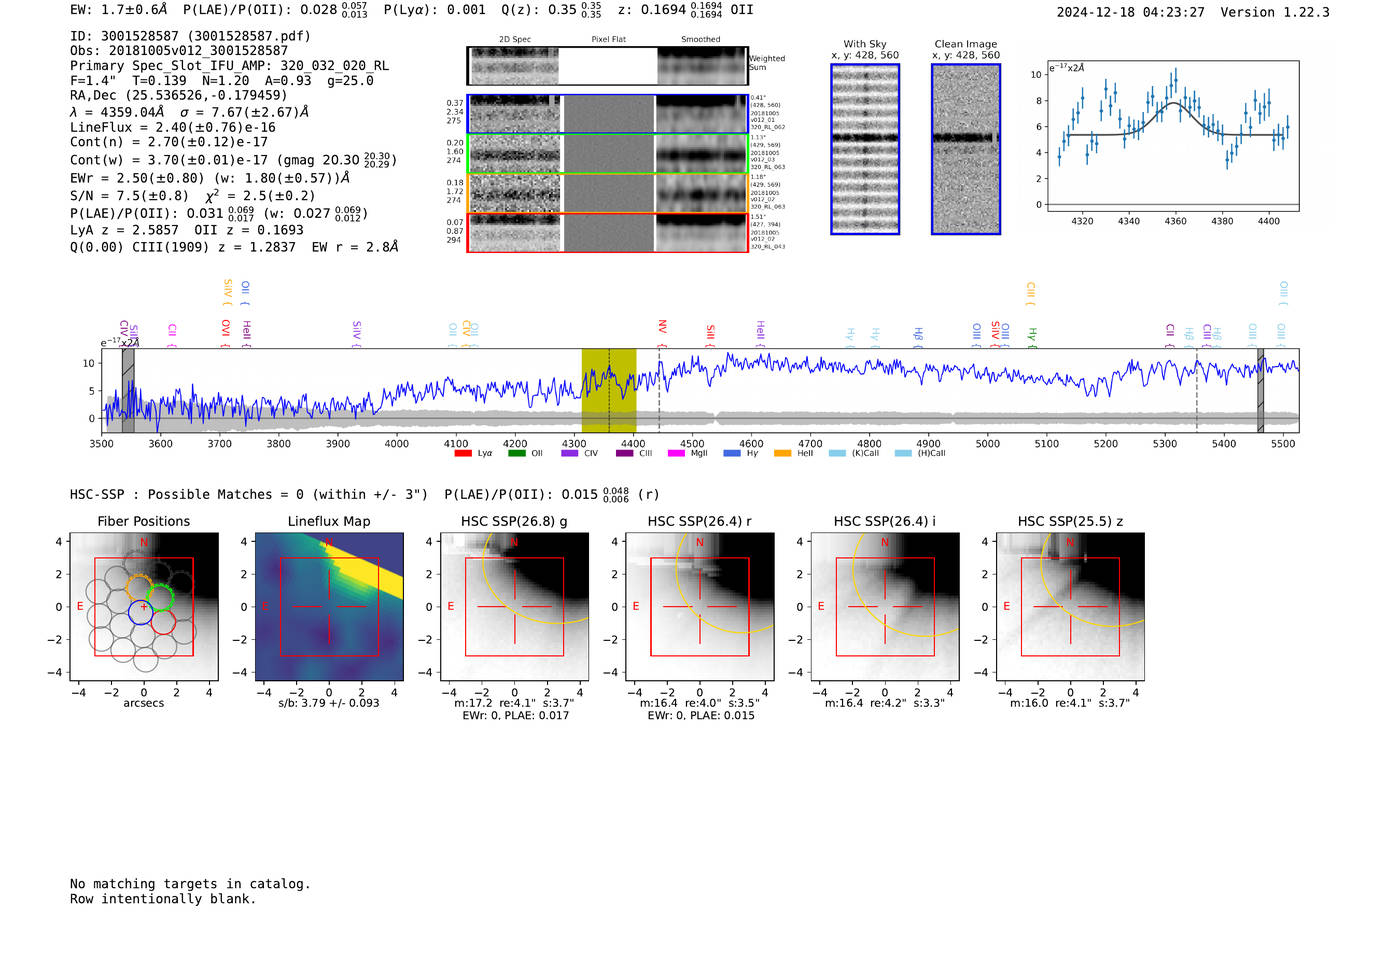Click the (H)CaII legend swatch
Screen dimensions: 1400x953
click(x=903, y=453)
